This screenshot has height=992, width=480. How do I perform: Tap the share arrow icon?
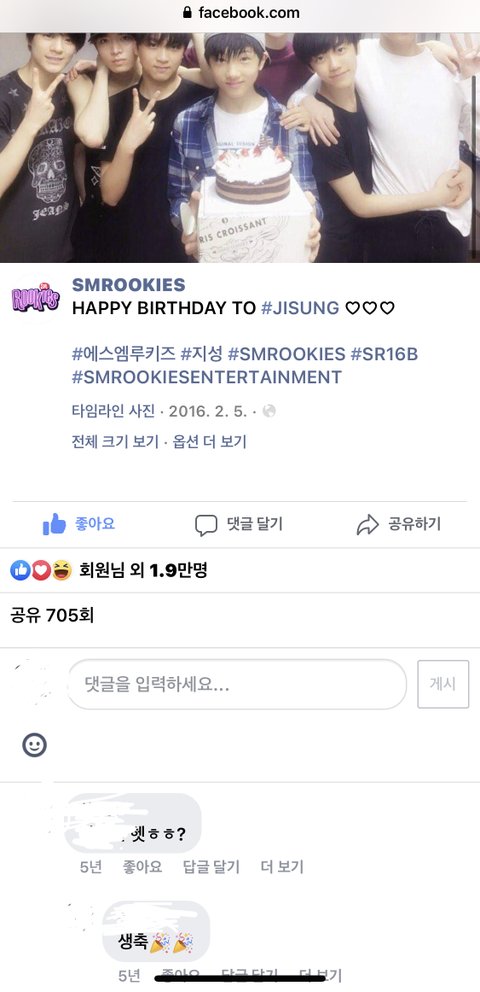click(367, 524)
